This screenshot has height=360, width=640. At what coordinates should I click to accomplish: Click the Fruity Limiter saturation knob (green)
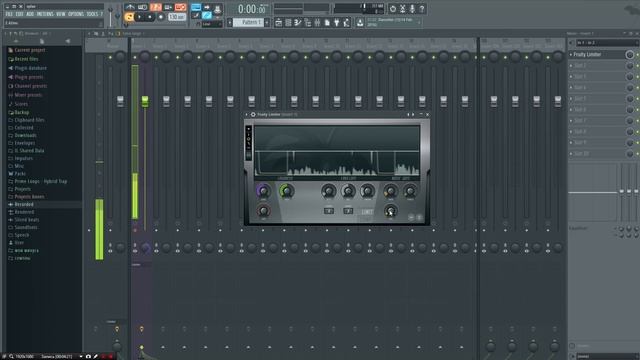[287, 191]
